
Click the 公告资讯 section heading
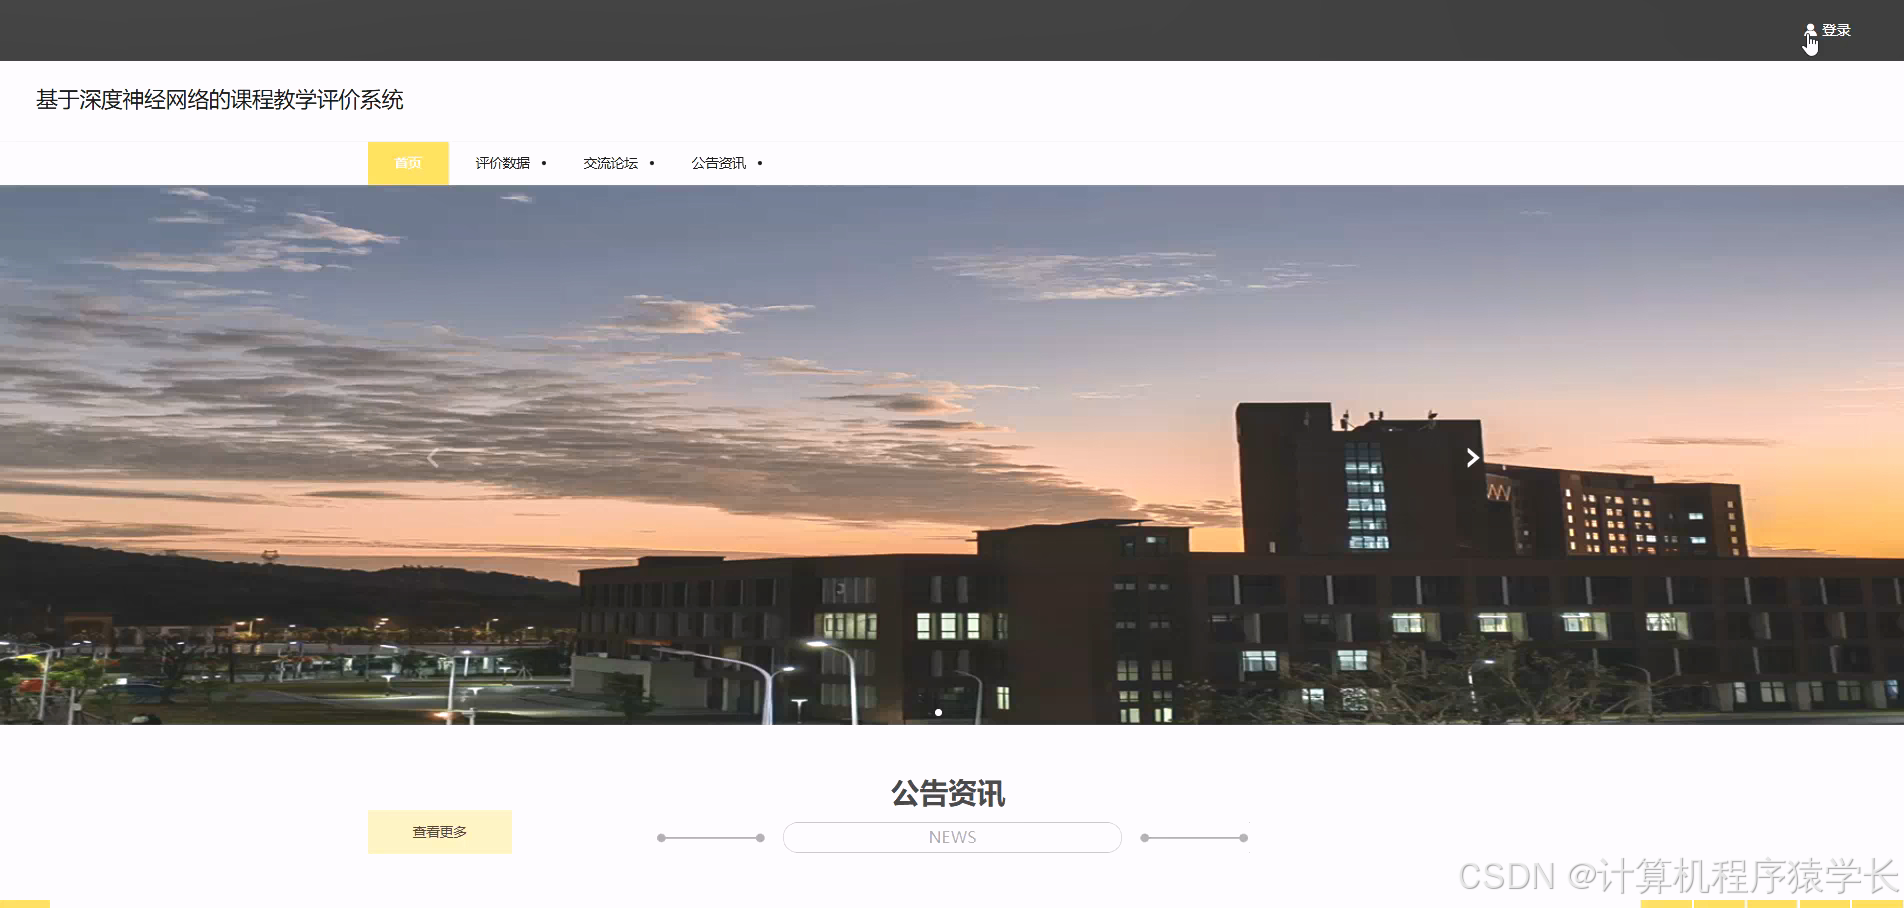click(x=950, y=793)
